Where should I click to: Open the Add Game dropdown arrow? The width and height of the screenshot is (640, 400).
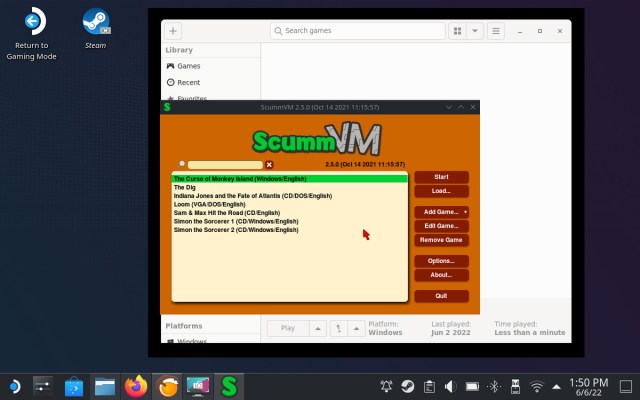point(465,212)
